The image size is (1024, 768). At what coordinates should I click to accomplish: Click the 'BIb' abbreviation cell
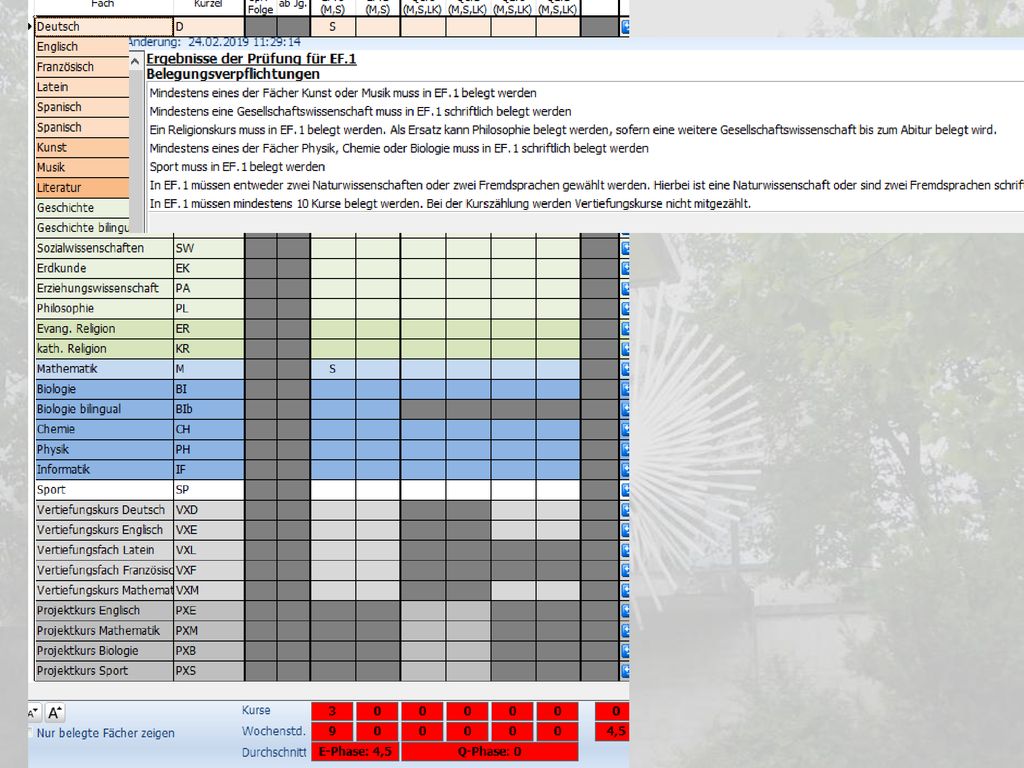(209, 409)
